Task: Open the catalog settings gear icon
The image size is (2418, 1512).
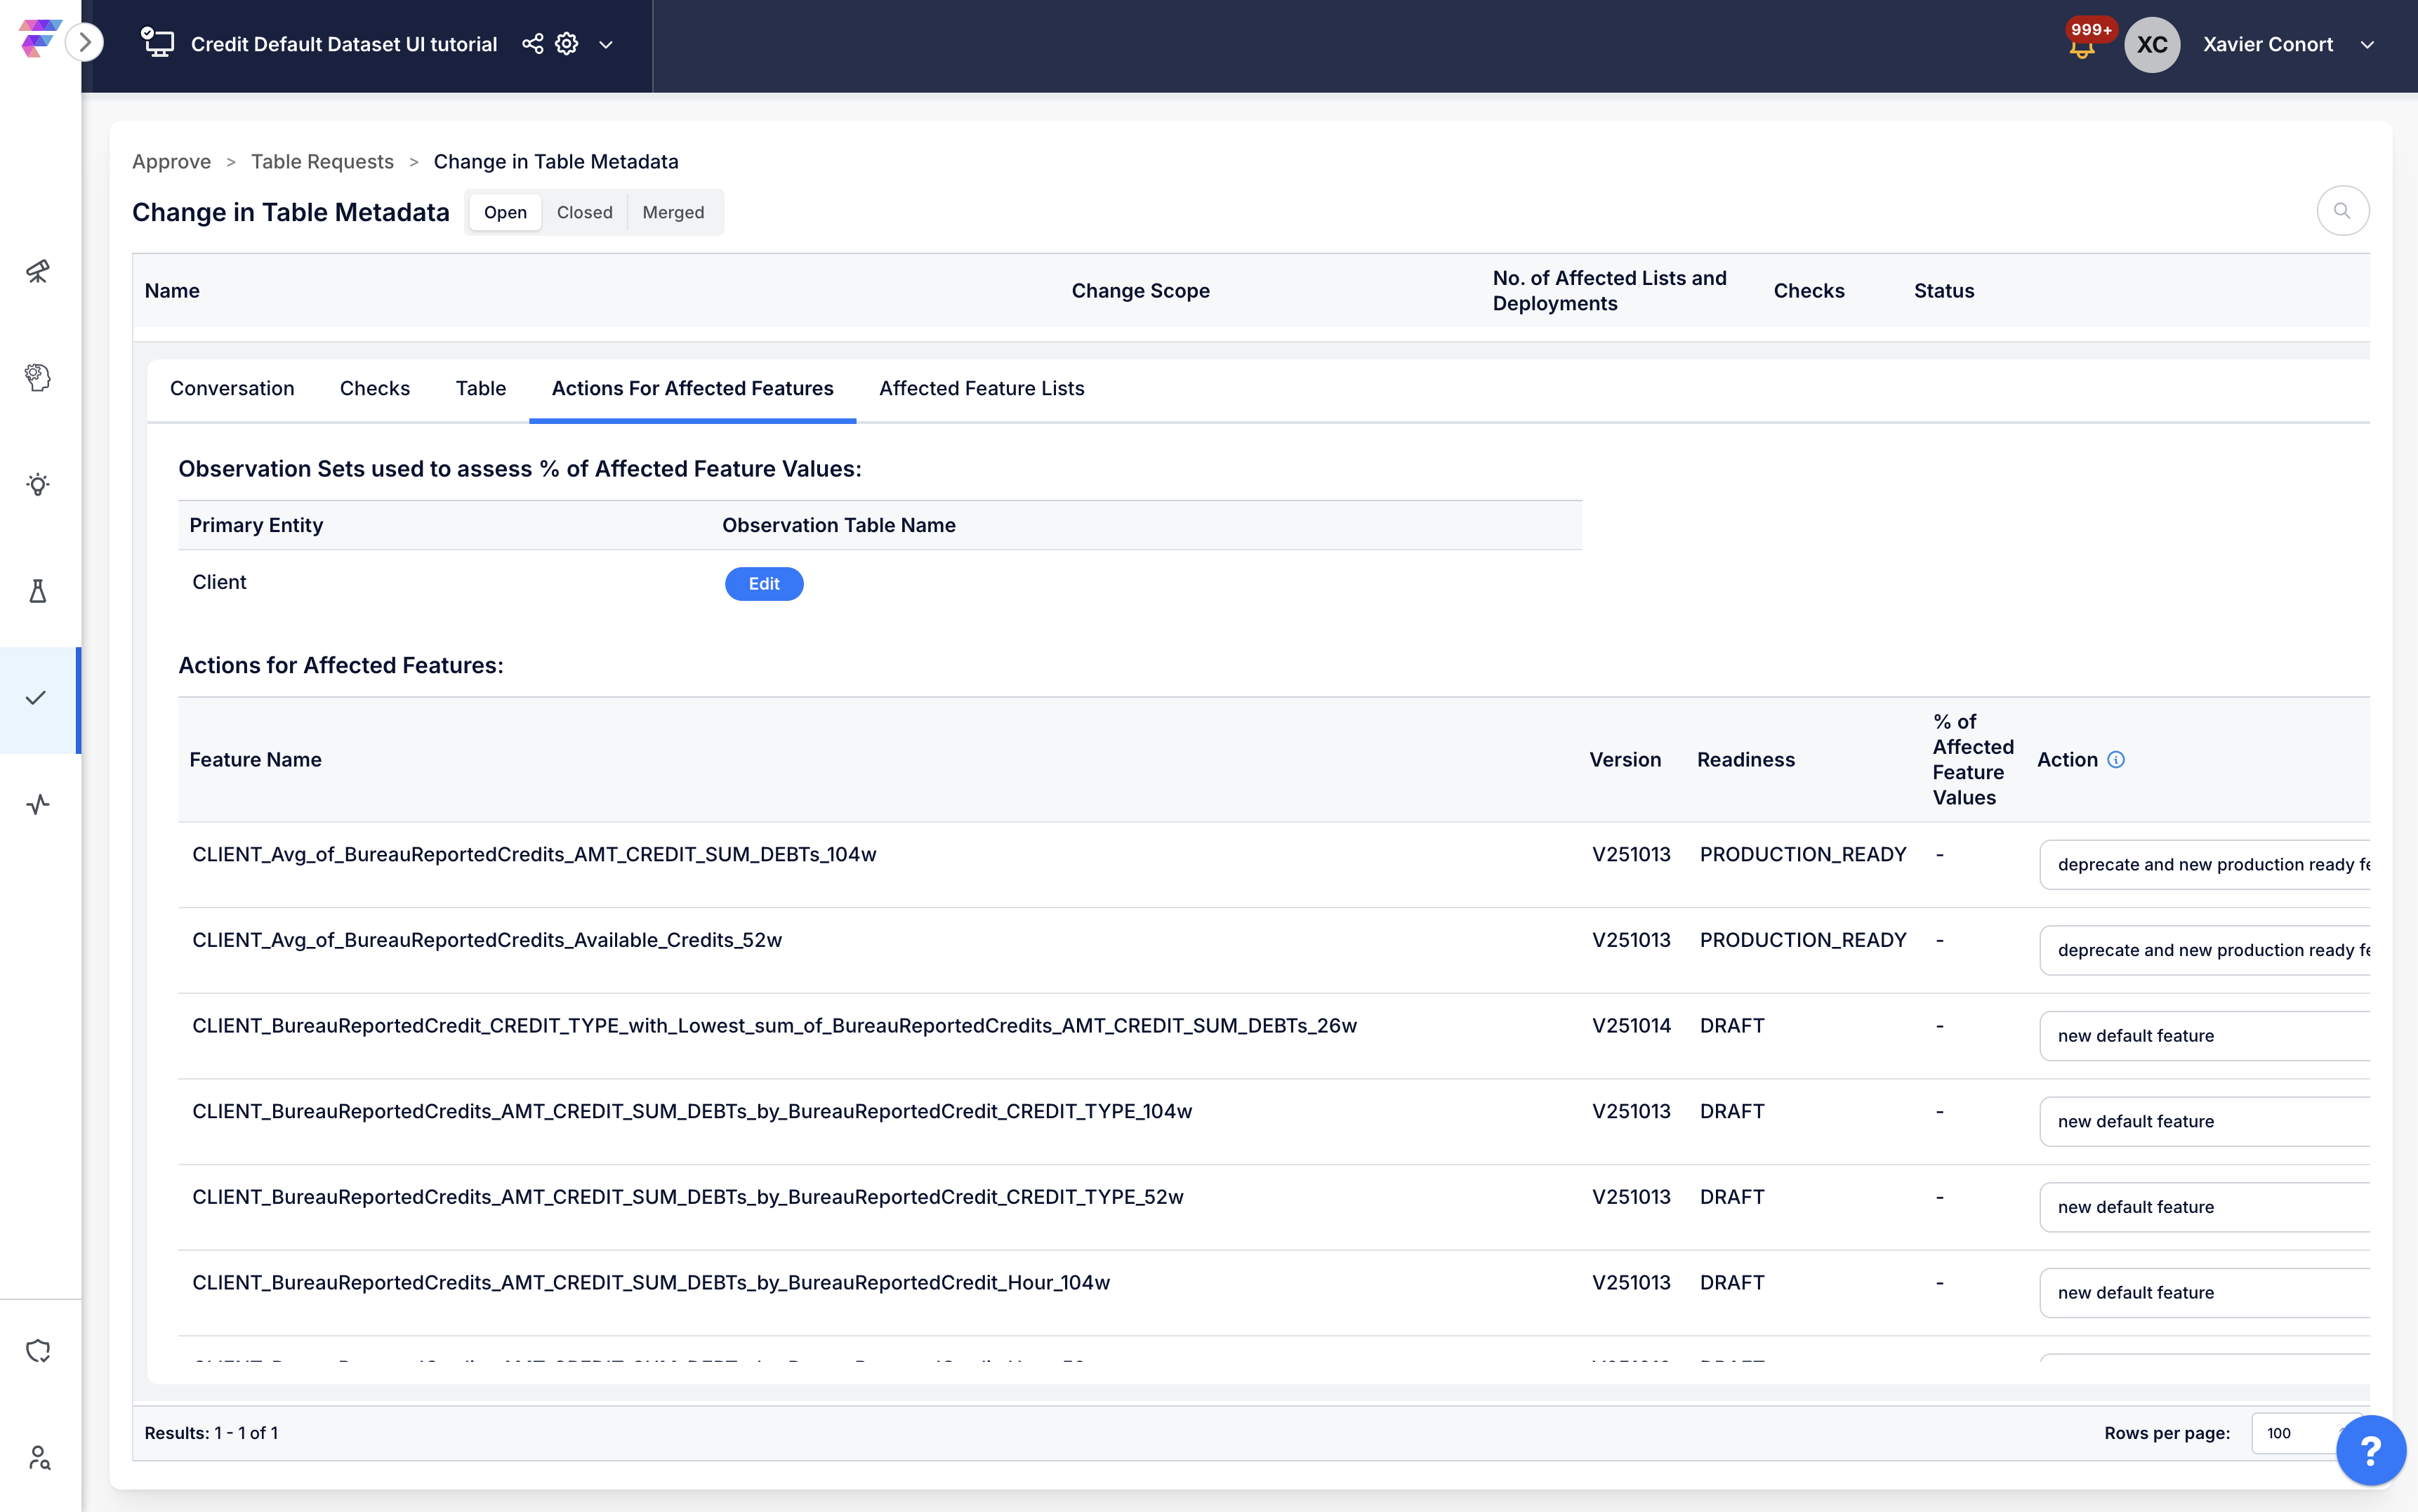Action: [567, 44]
